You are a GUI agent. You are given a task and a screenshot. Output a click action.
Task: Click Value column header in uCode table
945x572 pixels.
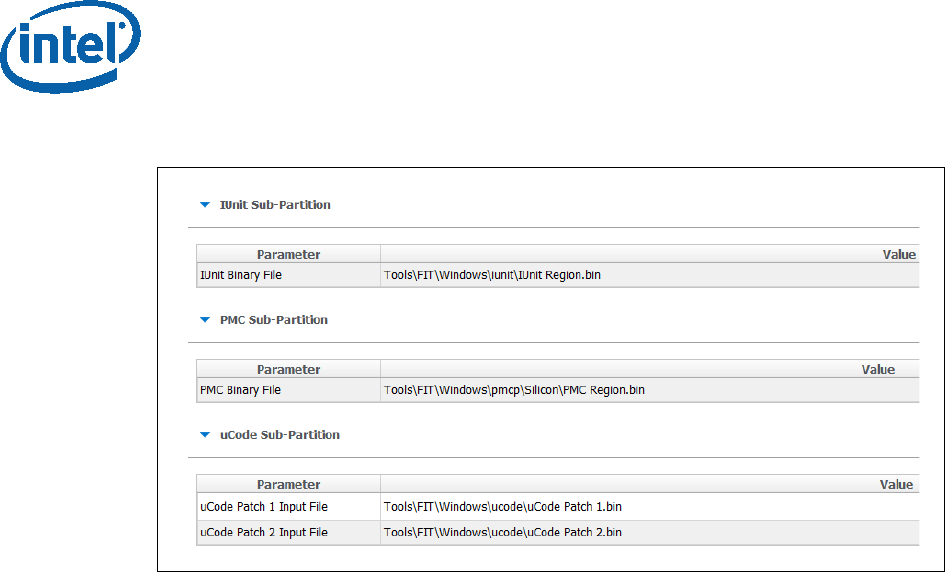pos(896,485)
